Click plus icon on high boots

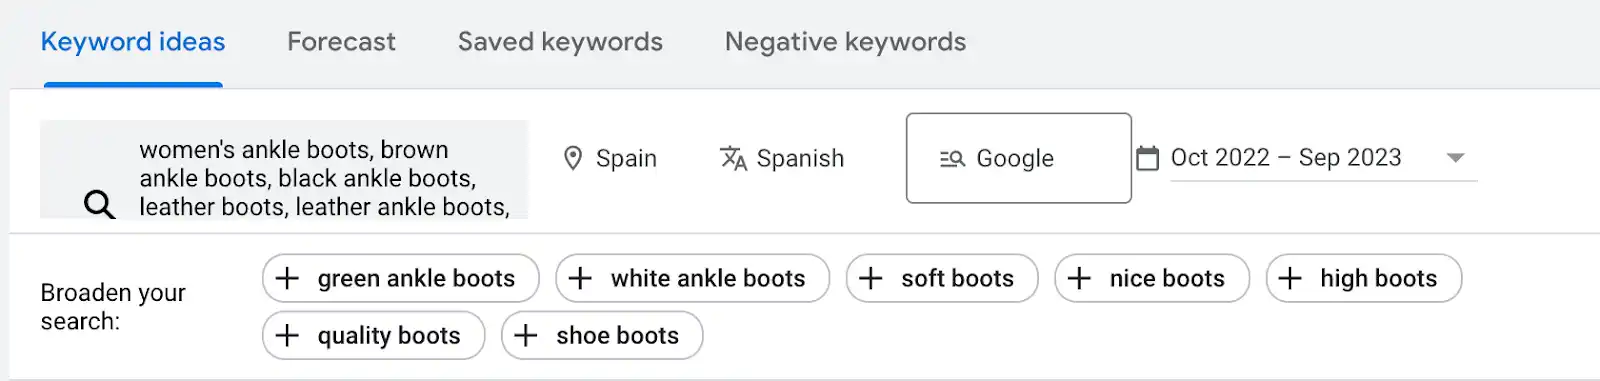(x=1290, y=278)
